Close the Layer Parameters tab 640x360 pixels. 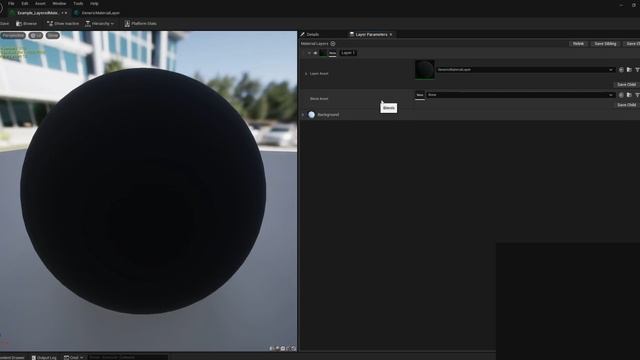click(391, 35)
